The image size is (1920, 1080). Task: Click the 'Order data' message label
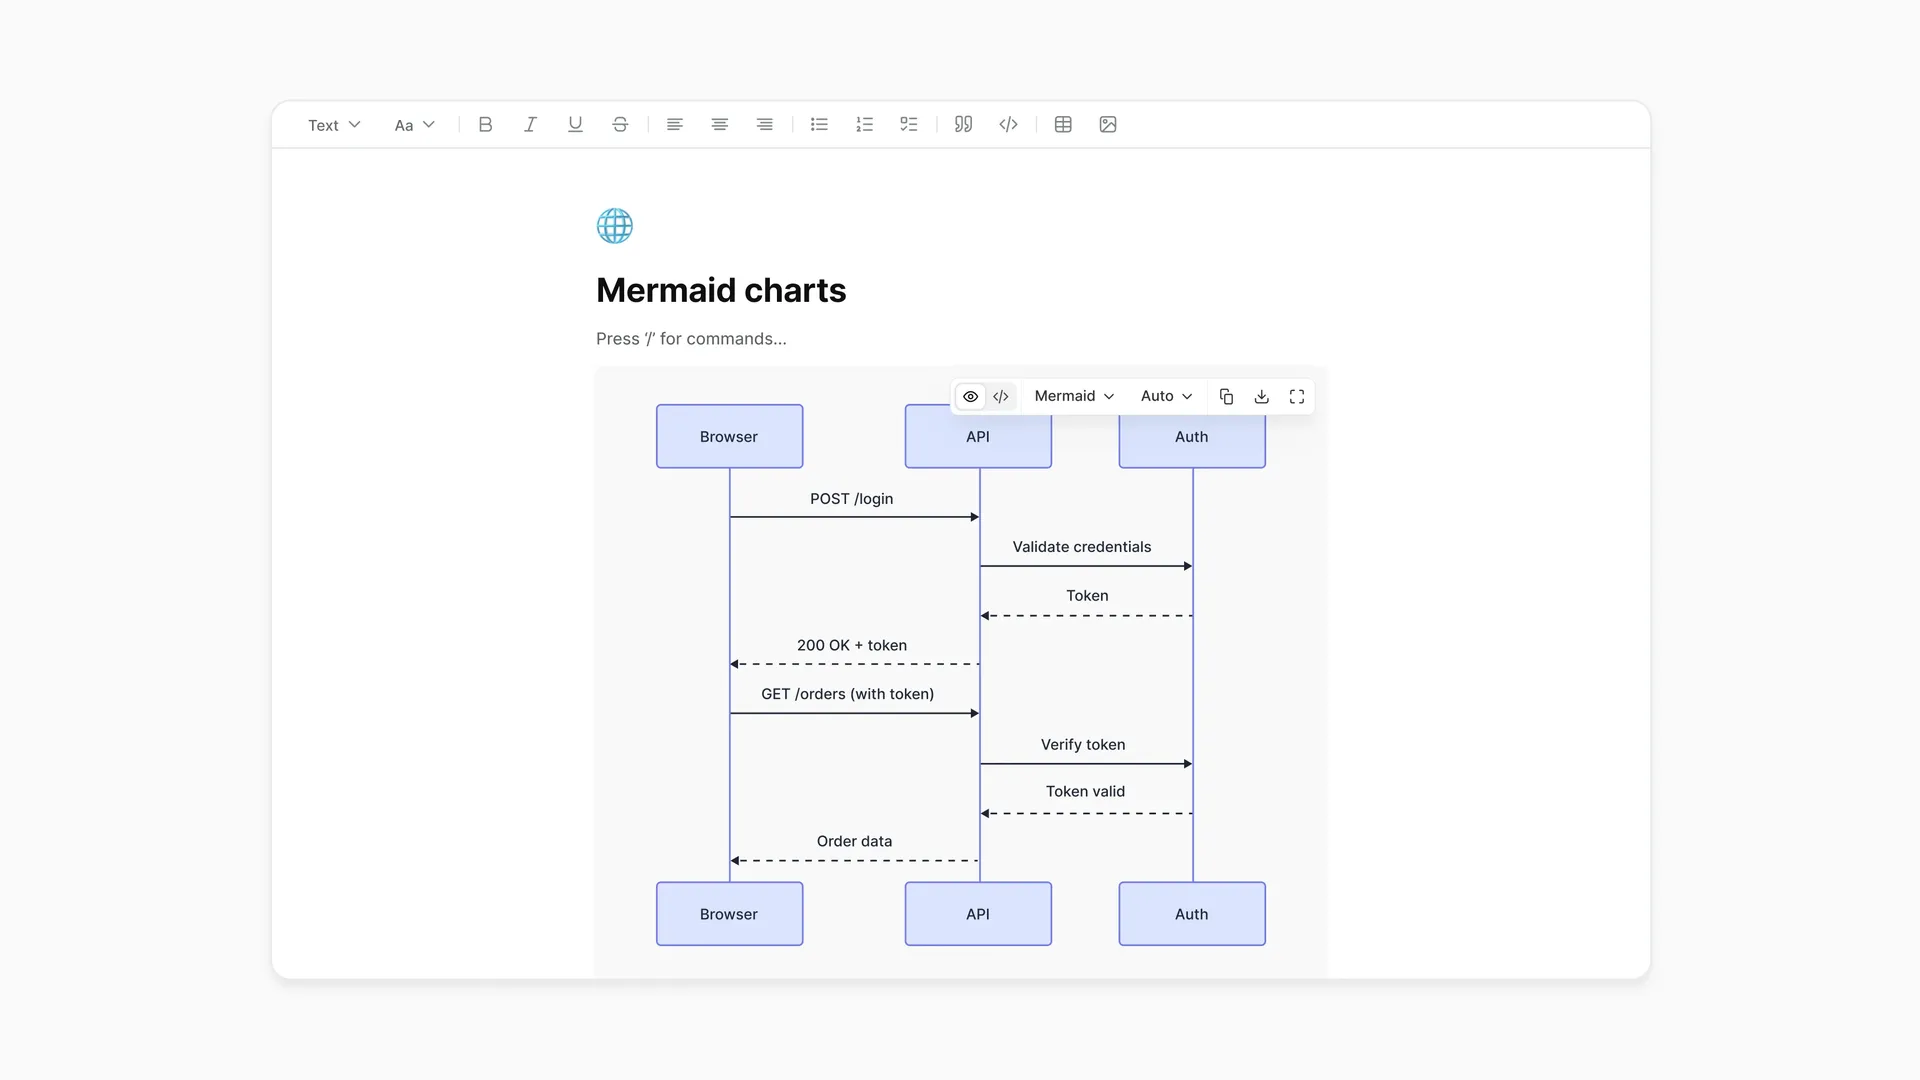pyautogui.click(x=854, y=842)
